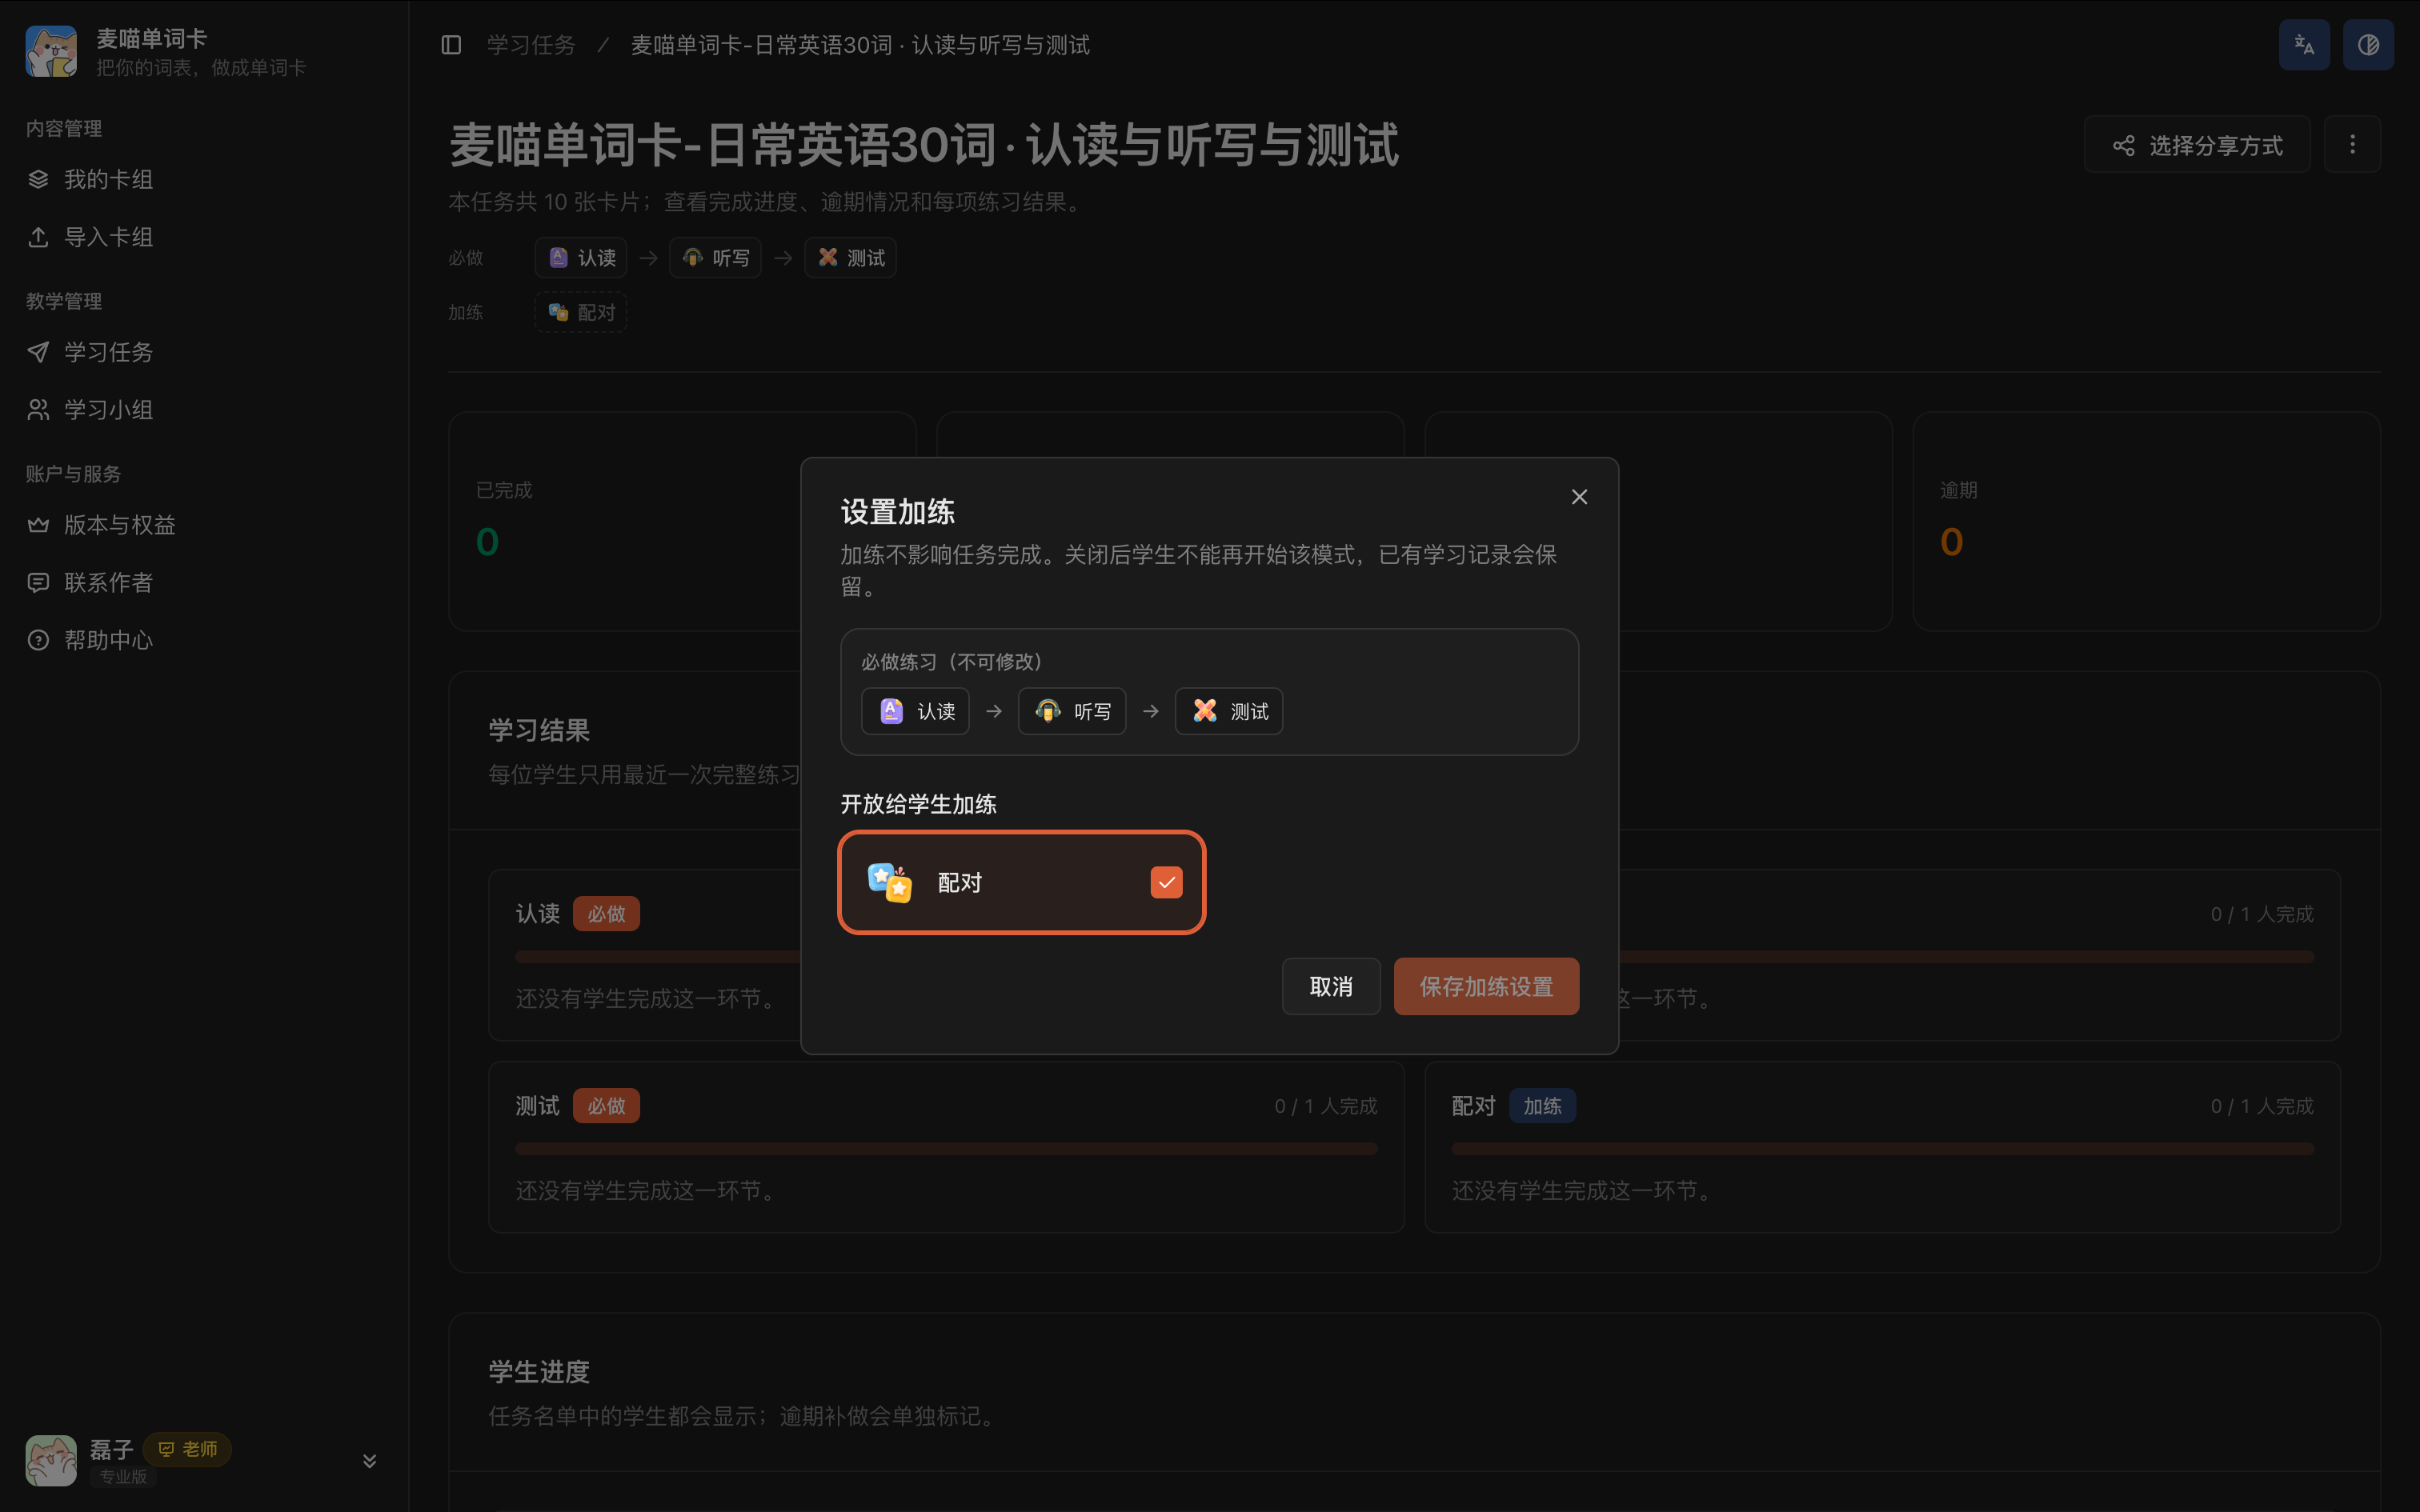Image resolution: width=2420 pixels, height=1512 pixels.
Task: Click the 专业版 plan label
Action: click(123, 1476)
